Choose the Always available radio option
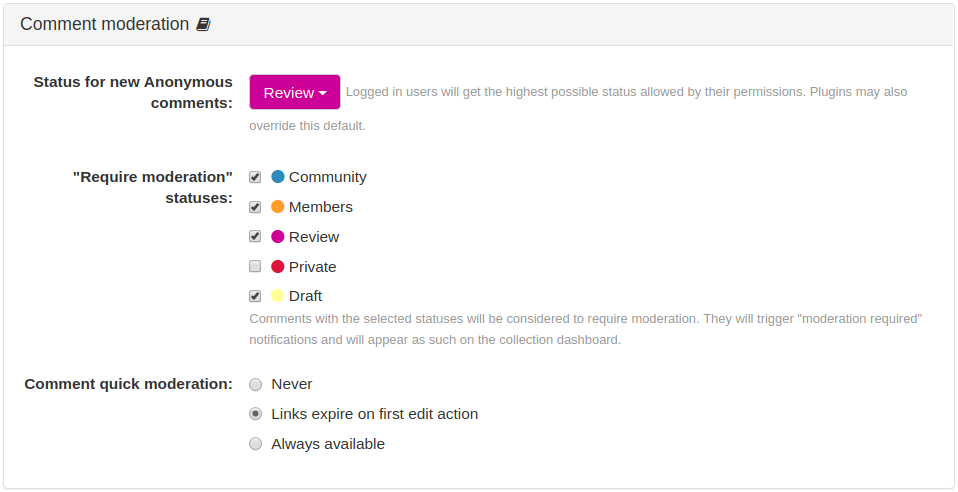 [255, 444]
